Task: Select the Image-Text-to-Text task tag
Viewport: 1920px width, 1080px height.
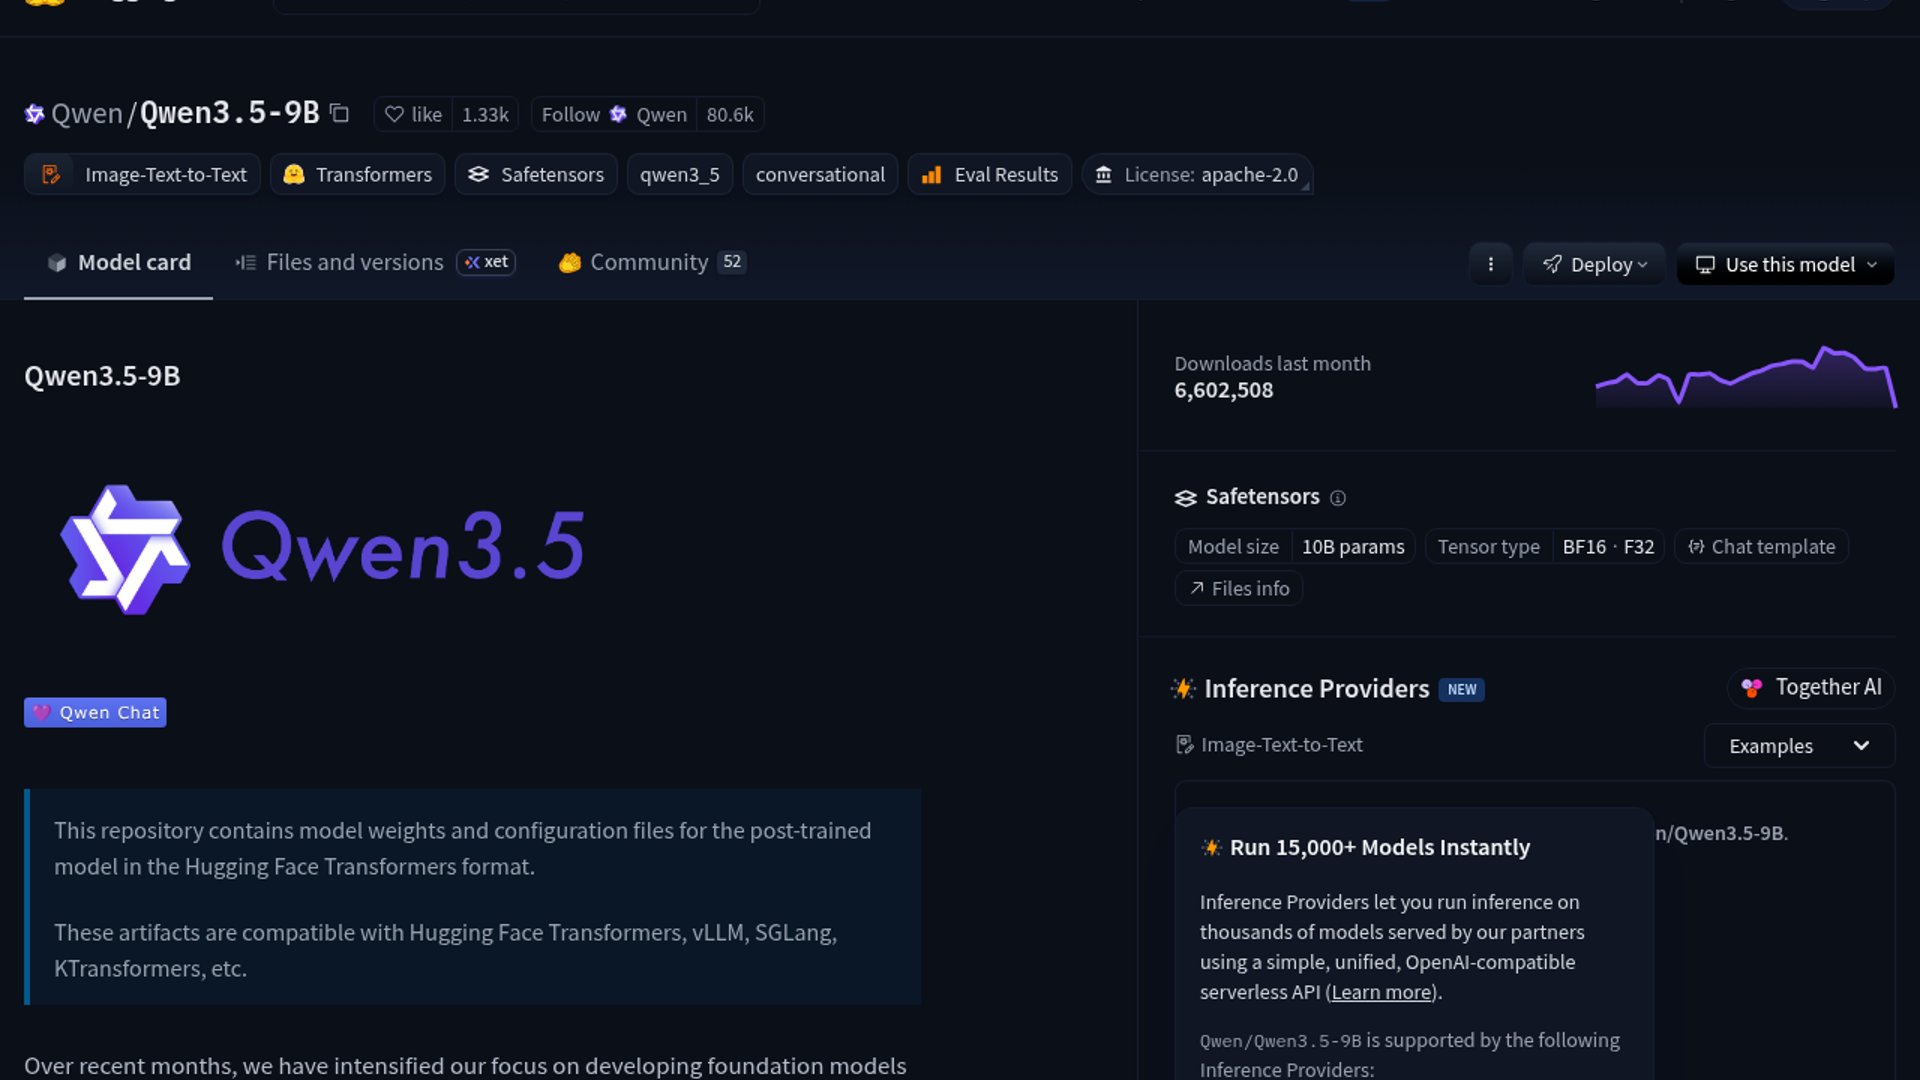Action: pyautogui.click(x=143, y=175)
